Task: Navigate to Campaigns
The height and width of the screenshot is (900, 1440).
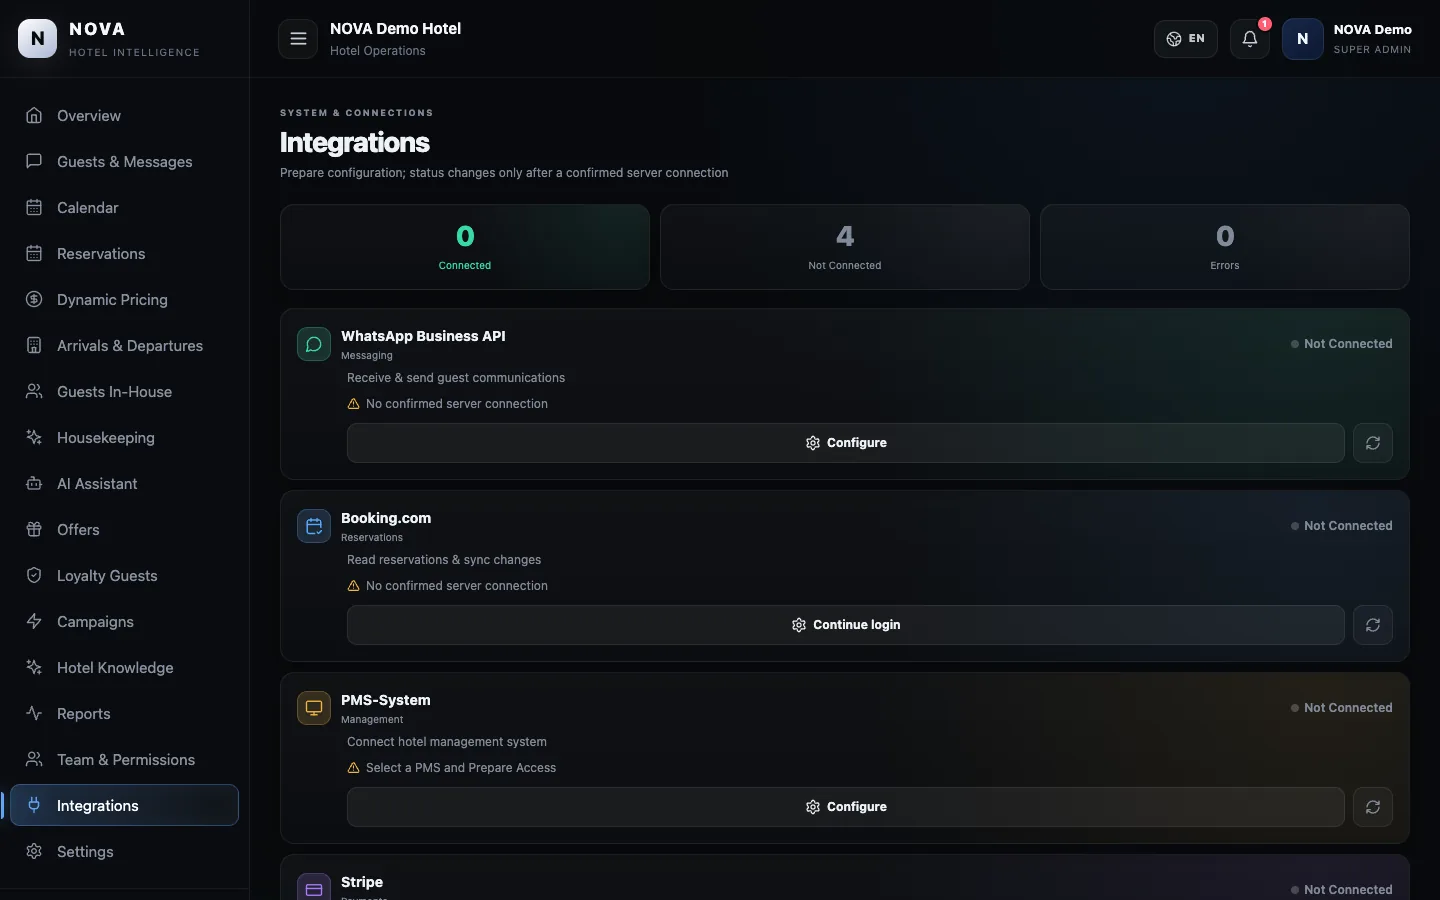Action: (124, 622)
